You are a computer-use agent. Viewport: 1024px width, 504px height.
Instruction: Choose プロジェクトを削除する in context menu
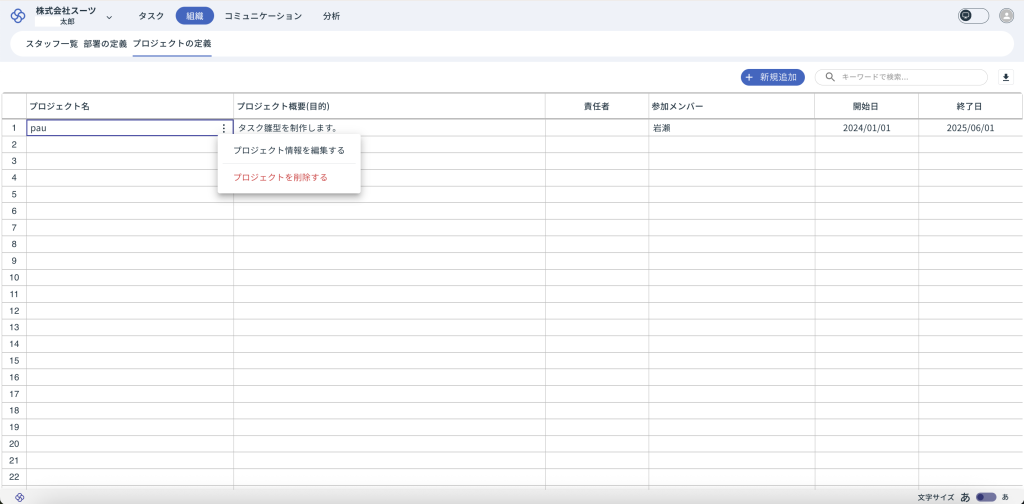[280, 177]
